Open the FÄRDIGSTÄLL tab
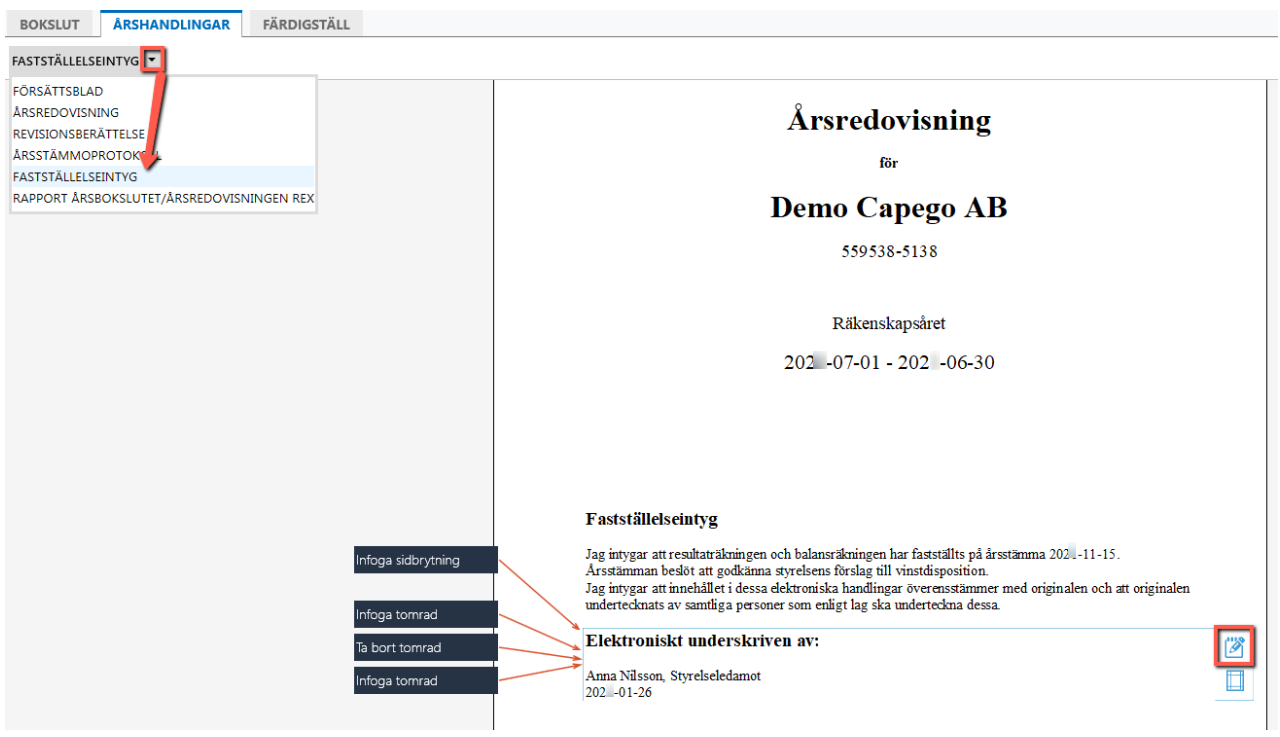Image resolution: width=1280 pixels, height=737 pixels. tap(306, 24)
